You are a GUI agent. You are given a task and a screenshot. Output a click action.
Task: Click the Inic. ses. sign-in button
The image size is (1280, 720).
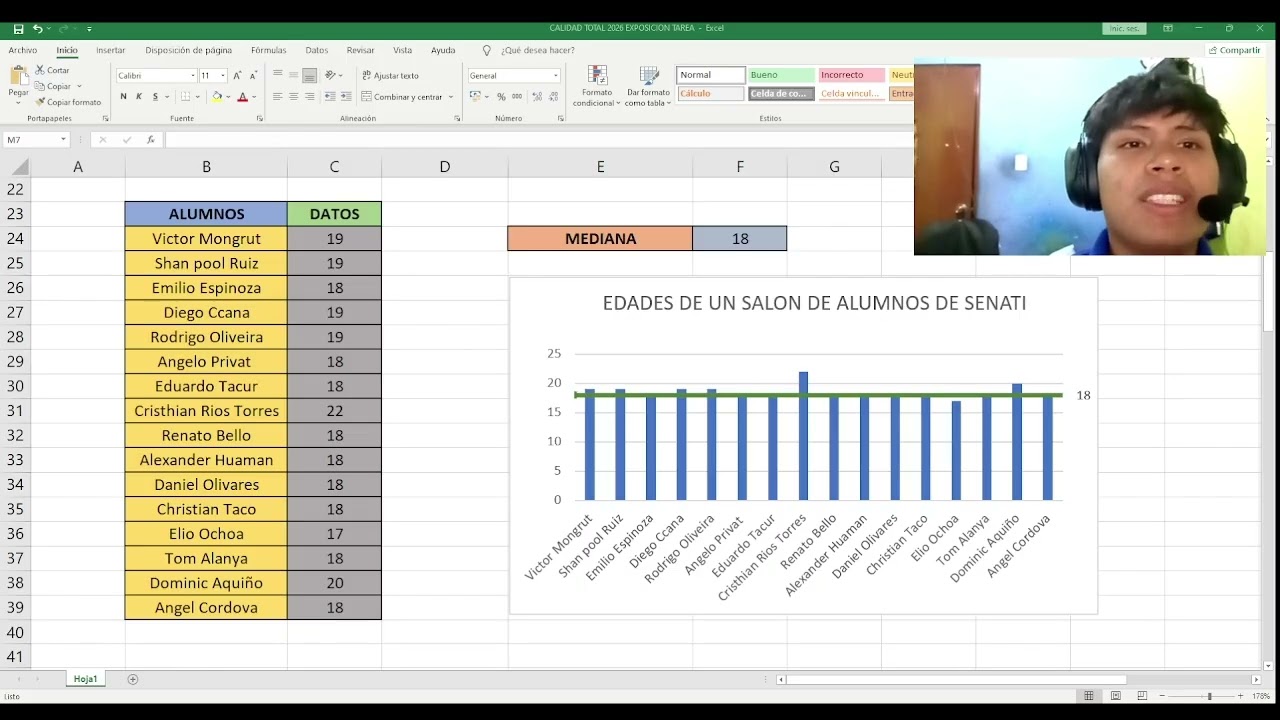pos(1124,29)
